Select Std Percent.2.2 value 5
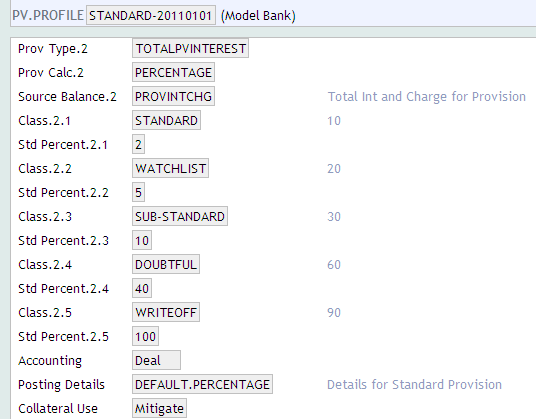This screenshot has width=536, height=419. pos(138,192)
